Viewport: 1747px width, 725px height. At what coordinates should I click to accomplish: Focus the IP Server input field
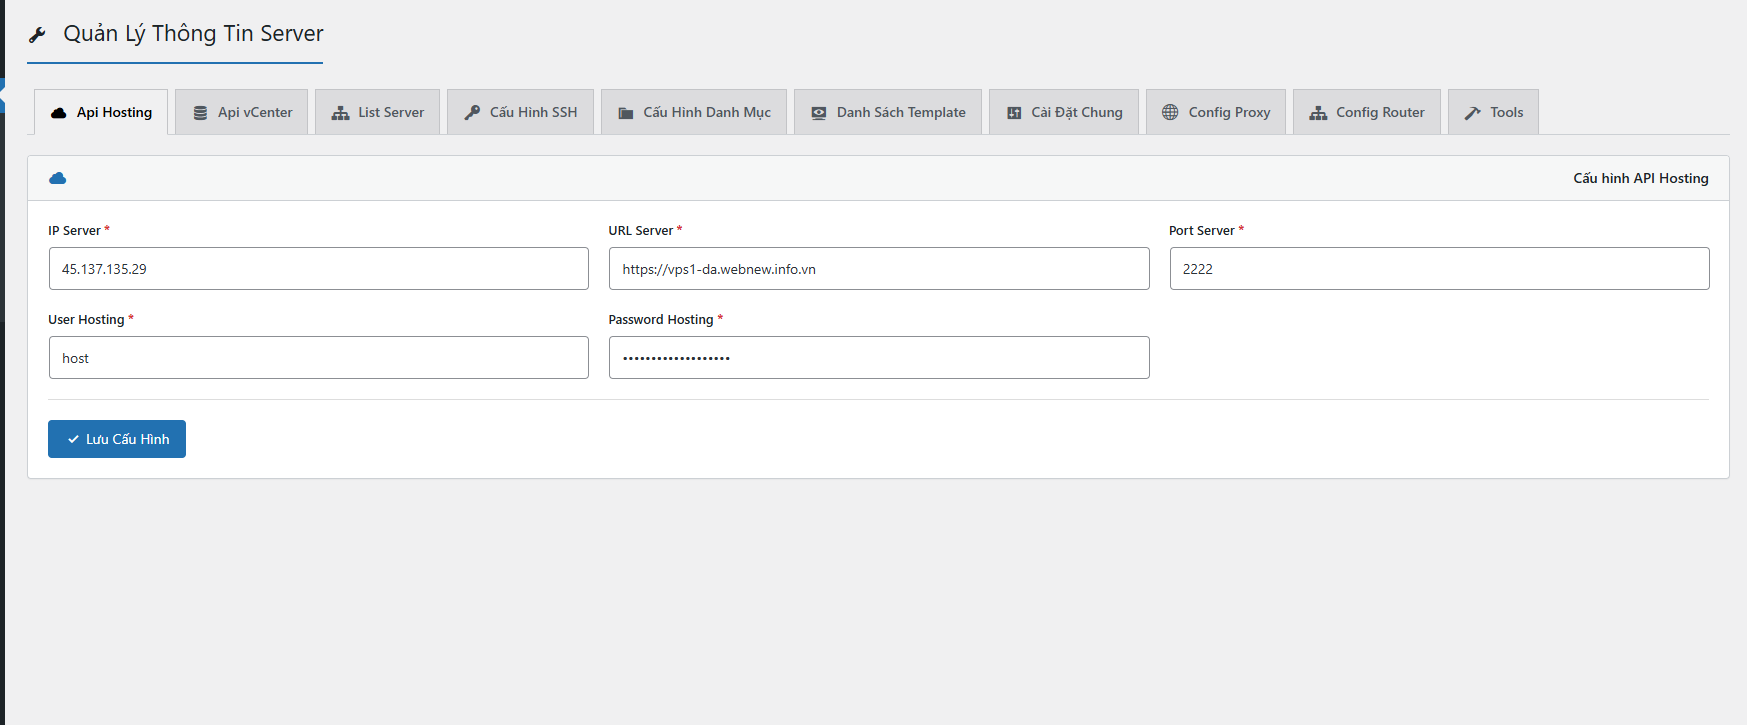[318, 269]
